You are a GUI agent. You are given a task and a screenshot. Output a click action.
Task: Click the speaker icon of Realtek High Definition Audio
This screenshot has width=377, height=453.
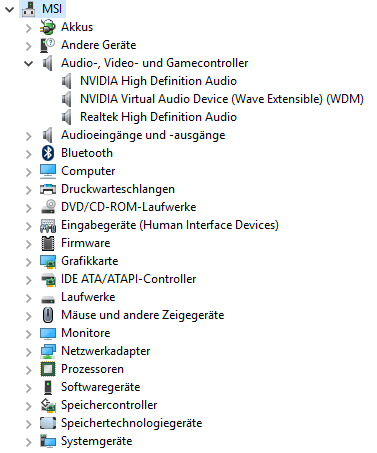67,117
